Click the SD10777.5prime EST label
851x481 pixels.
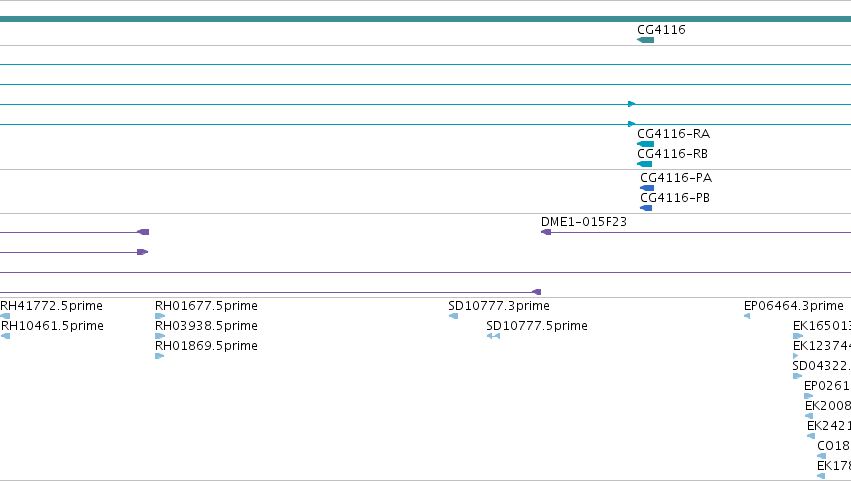[x=537, y=326]
